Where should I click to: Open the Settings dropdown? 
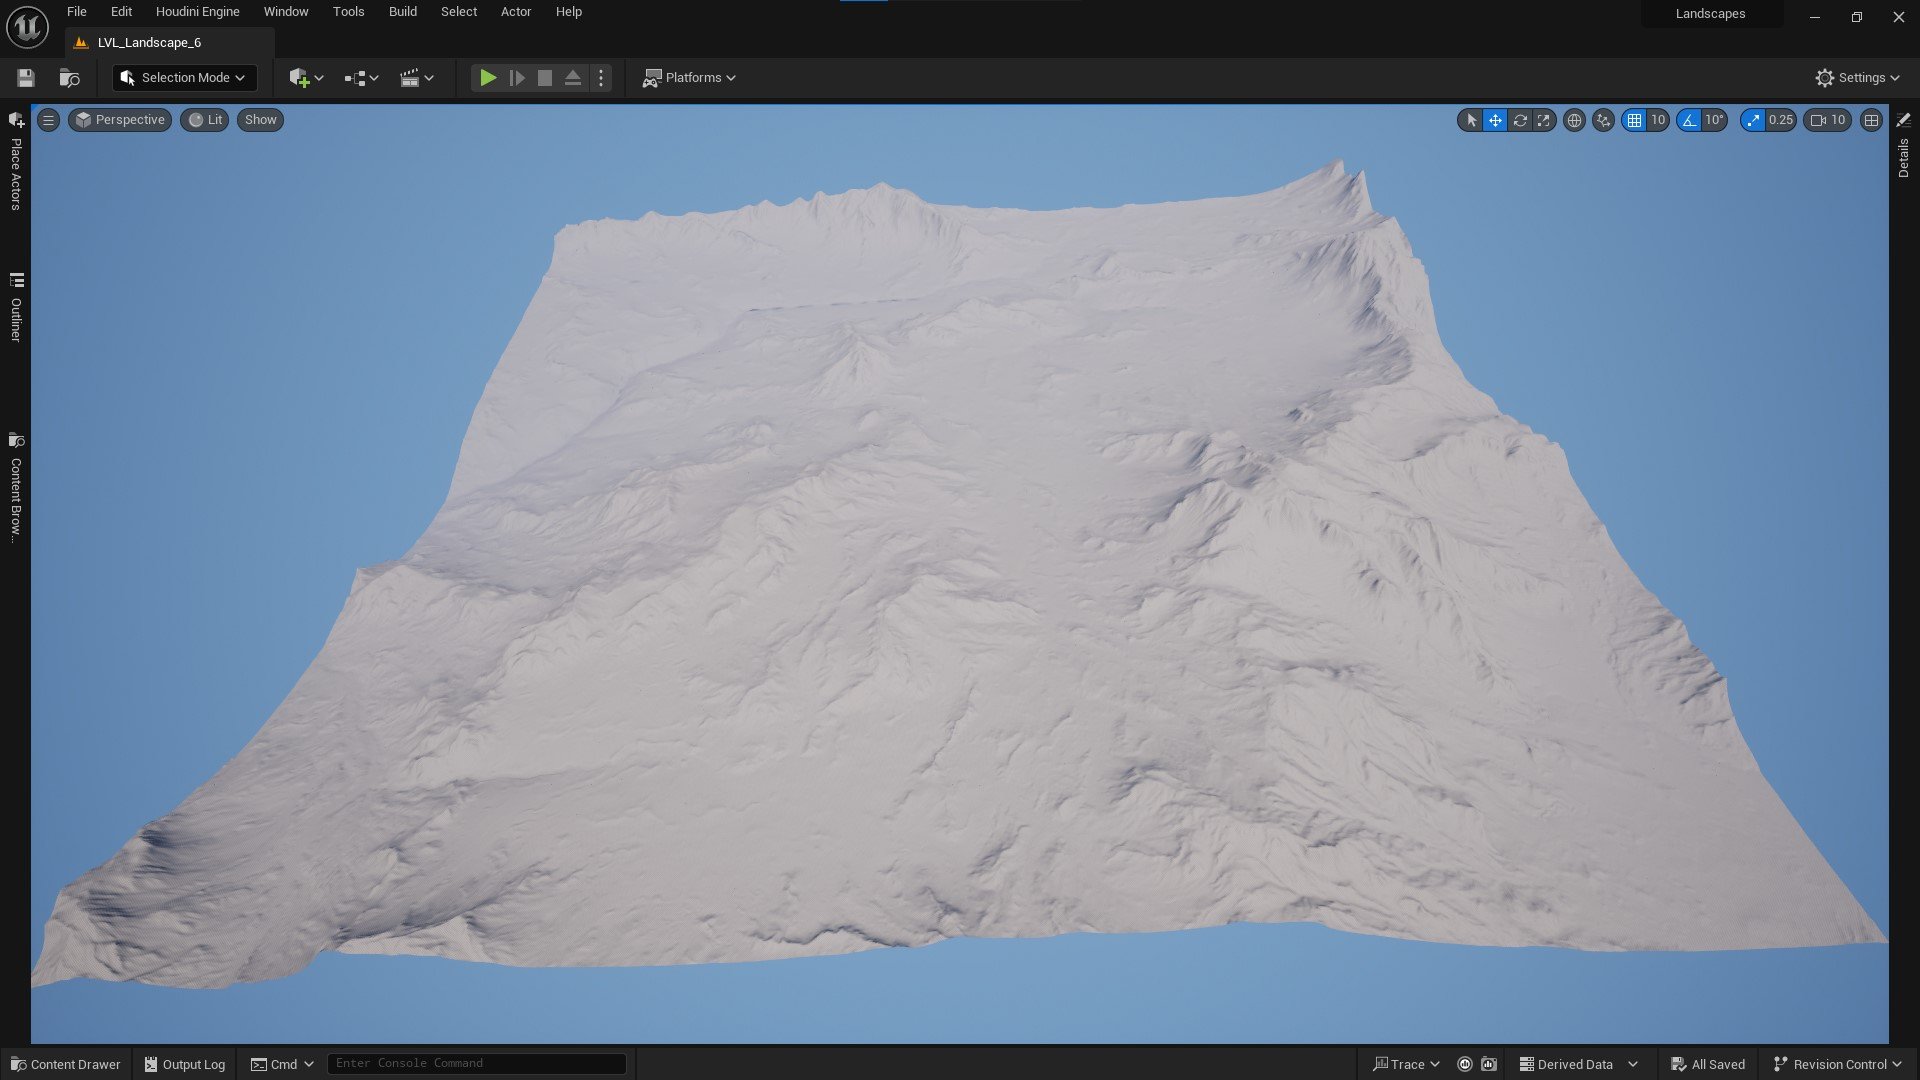(1857, 78)
